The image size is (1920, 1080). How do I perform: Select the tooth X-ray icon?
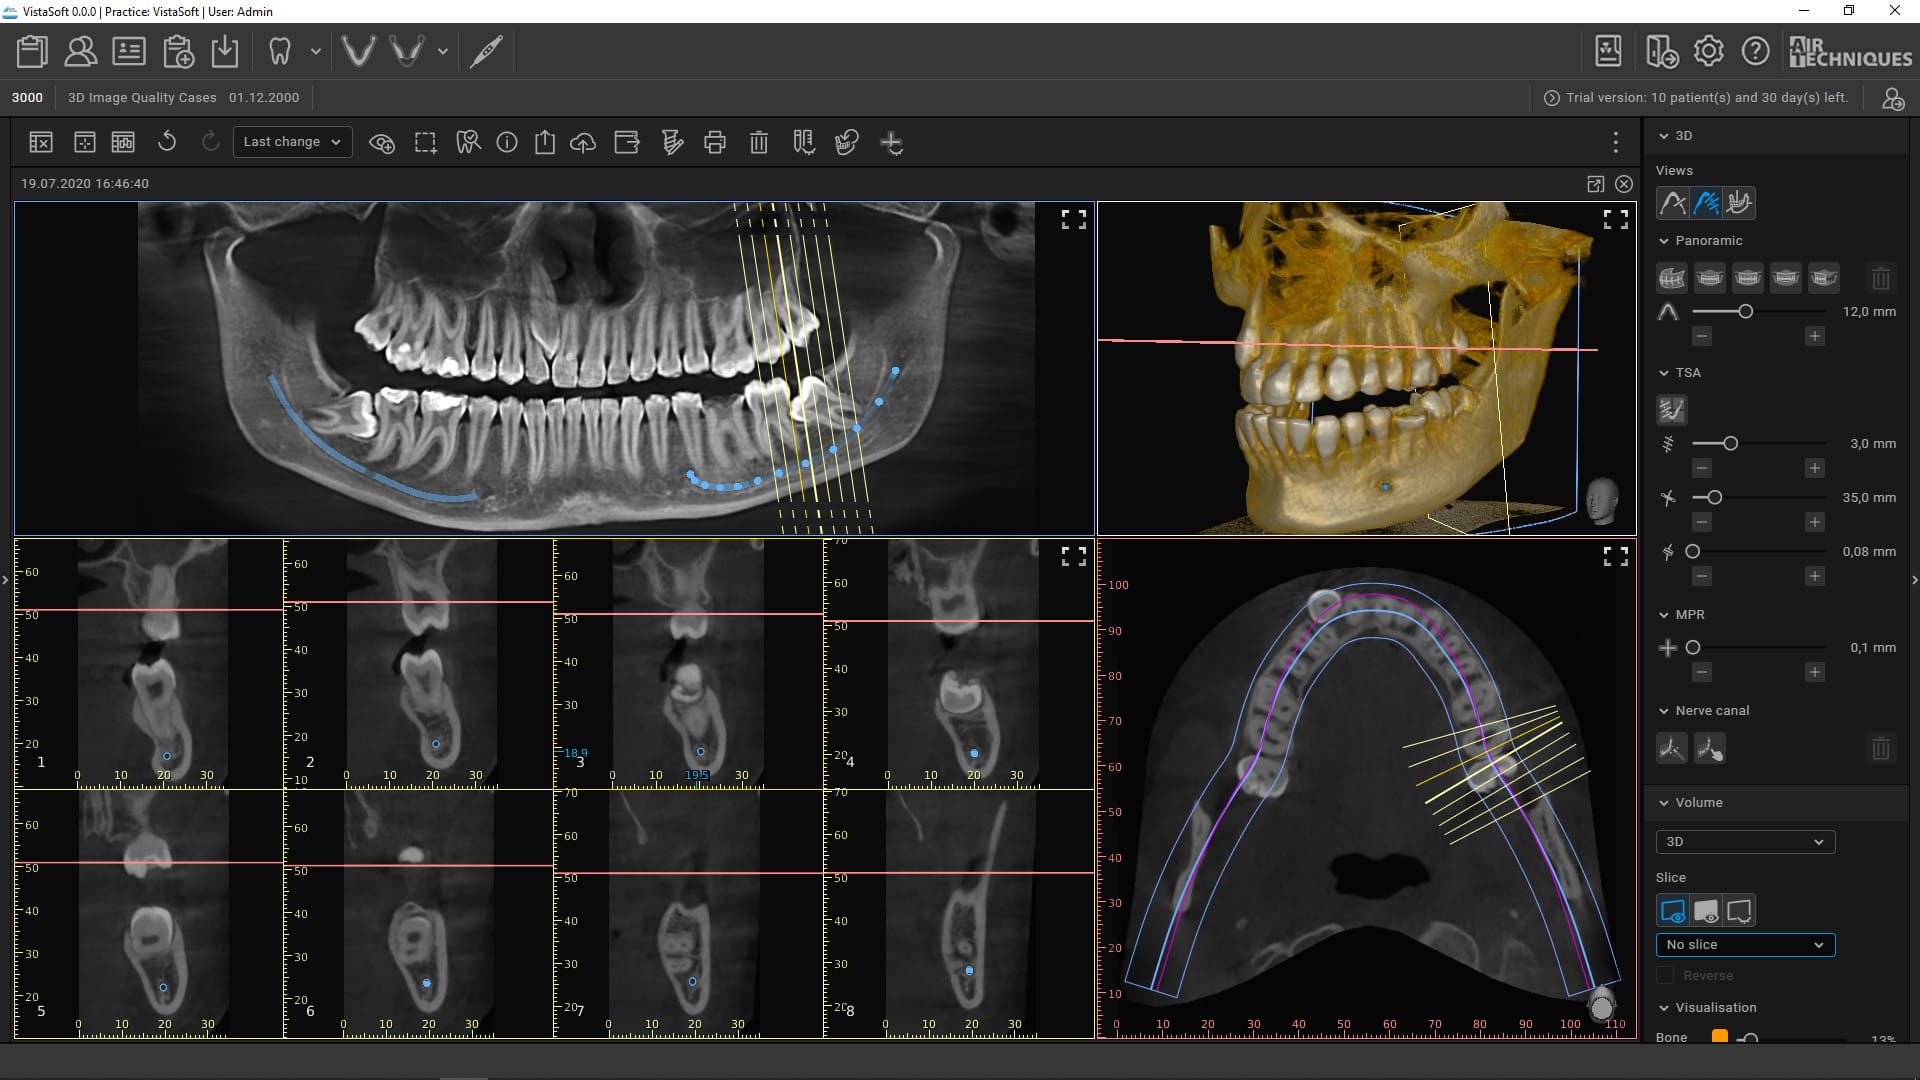click(280, 51)
